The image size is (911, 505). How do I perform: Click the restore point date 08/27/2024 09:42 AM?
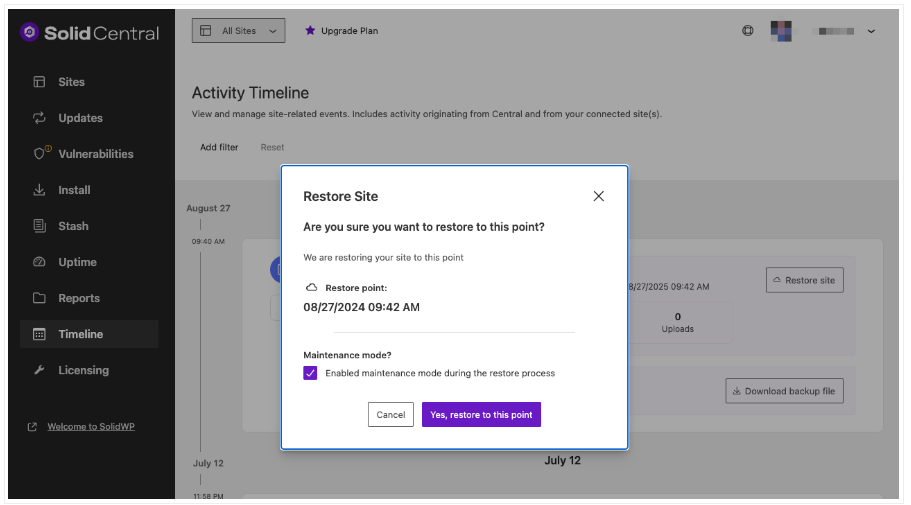[361, 307]
